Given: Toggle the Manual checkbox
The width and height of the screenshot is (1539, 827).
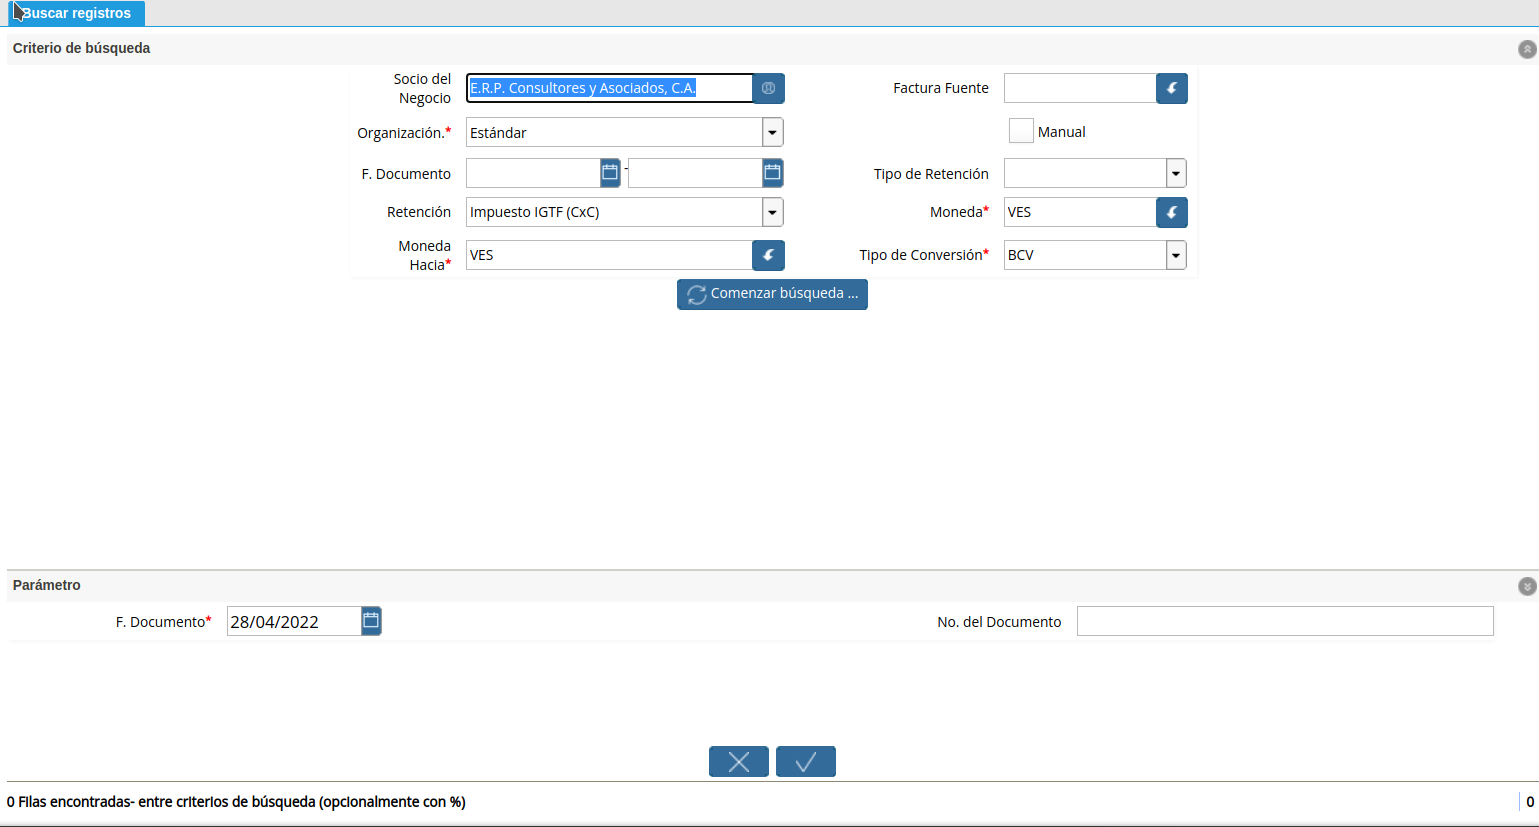Looking at the screenshot, I should (x=1021, y=131).
